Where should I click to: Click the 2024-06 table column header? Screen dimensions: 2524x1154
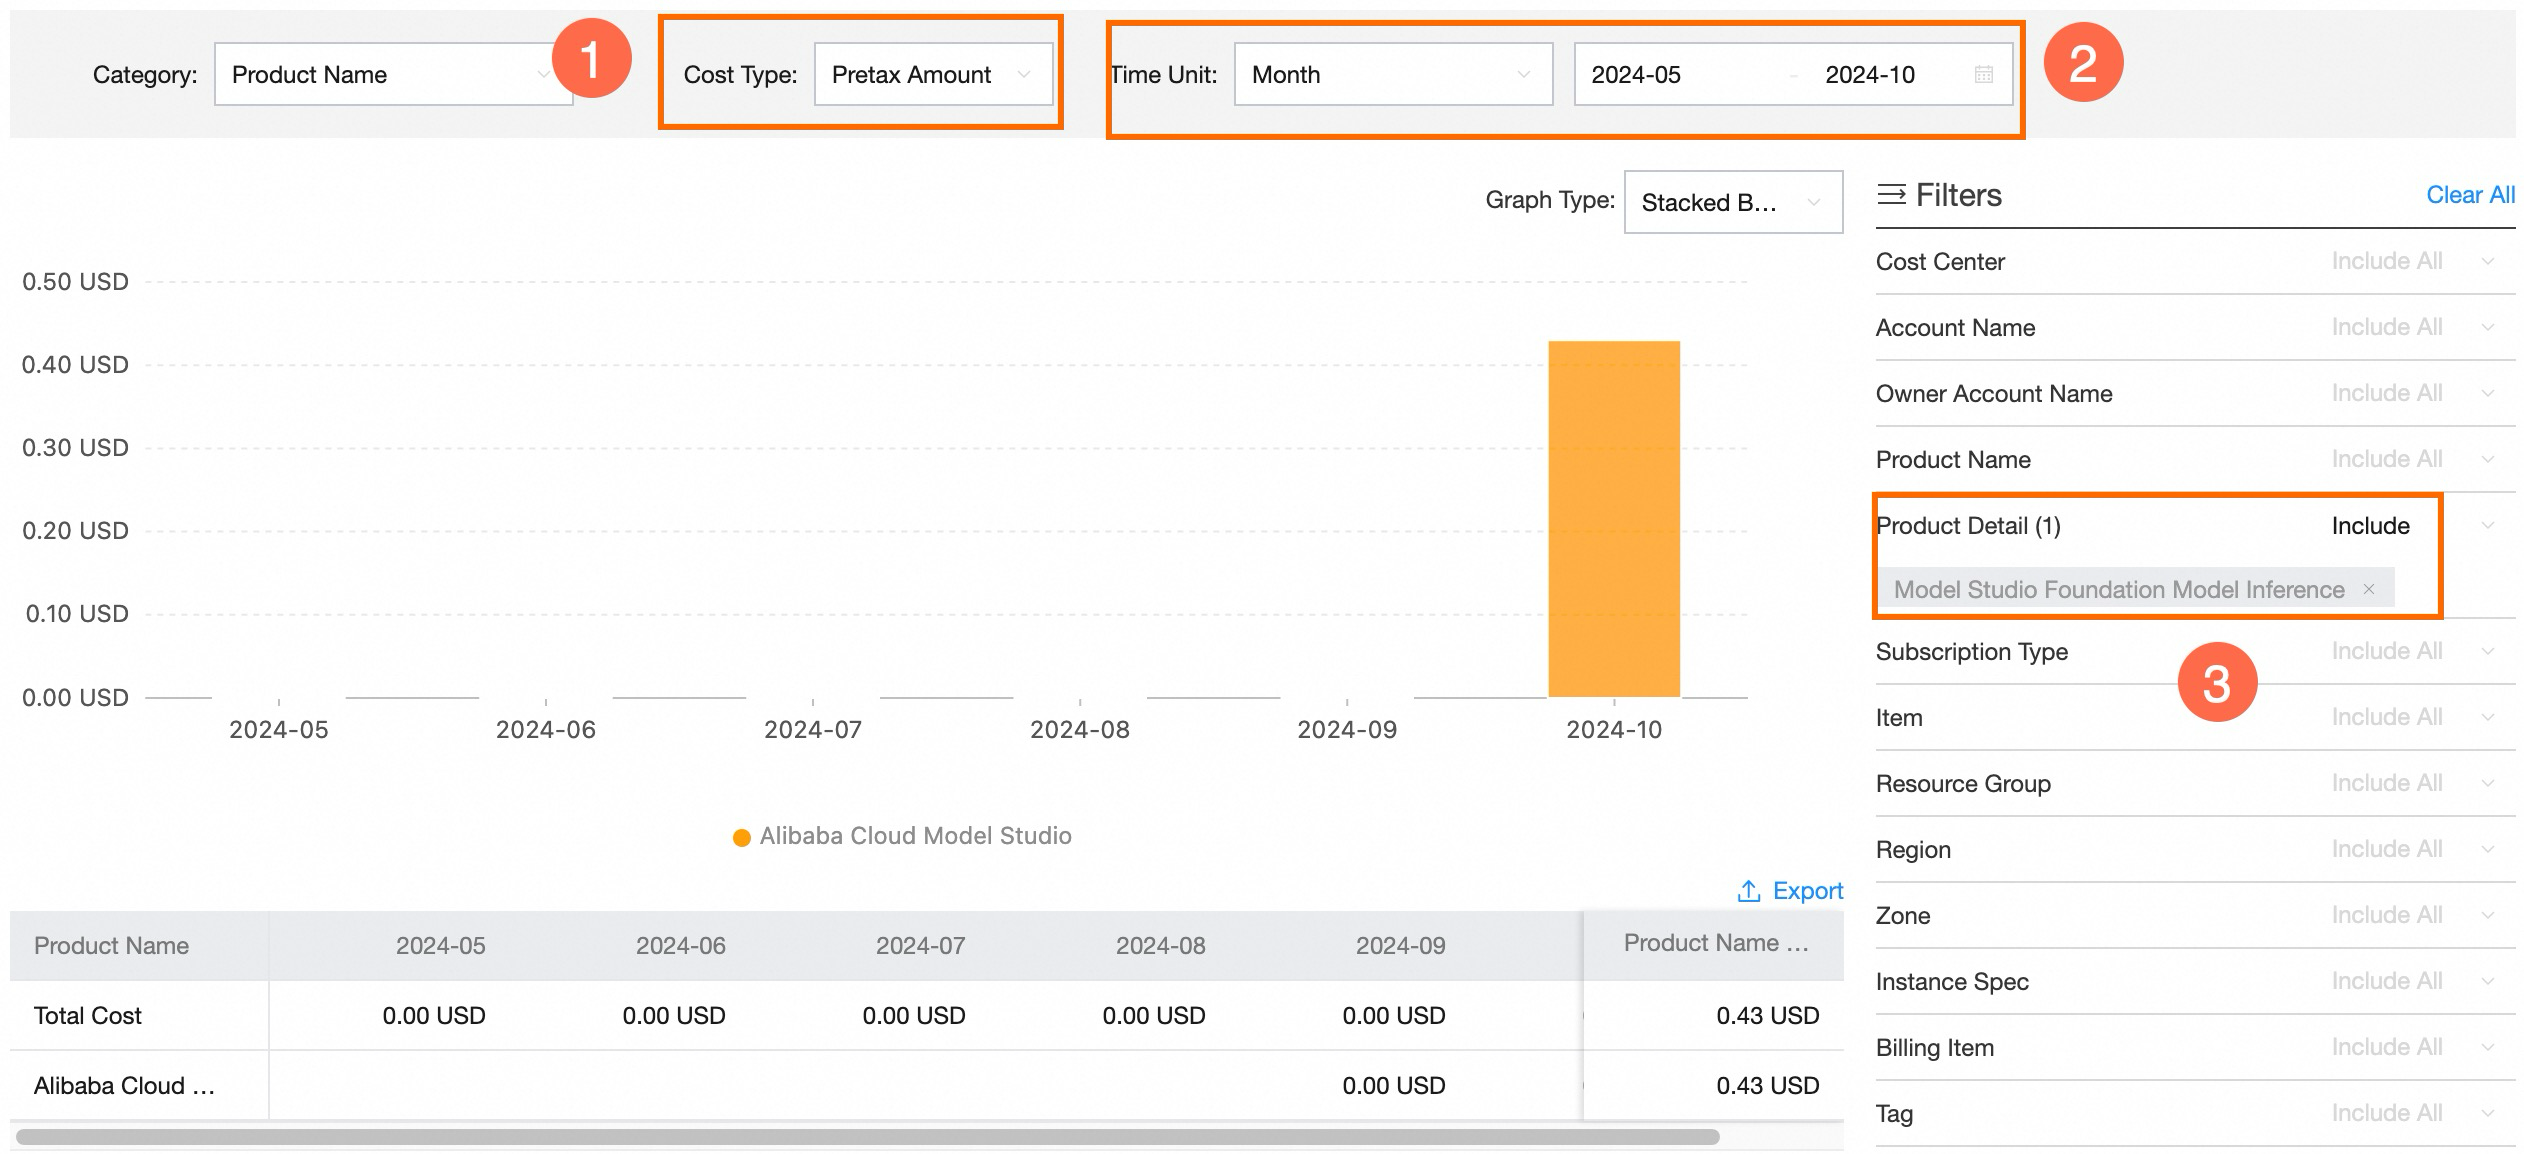(x=680, y=945)
